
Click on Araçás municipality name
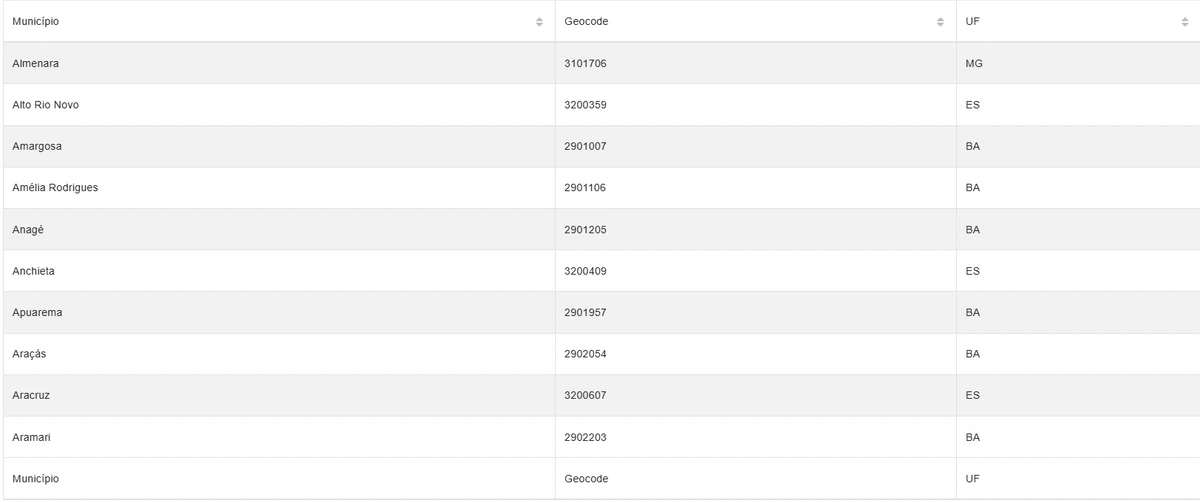click(x=29, y=354)
